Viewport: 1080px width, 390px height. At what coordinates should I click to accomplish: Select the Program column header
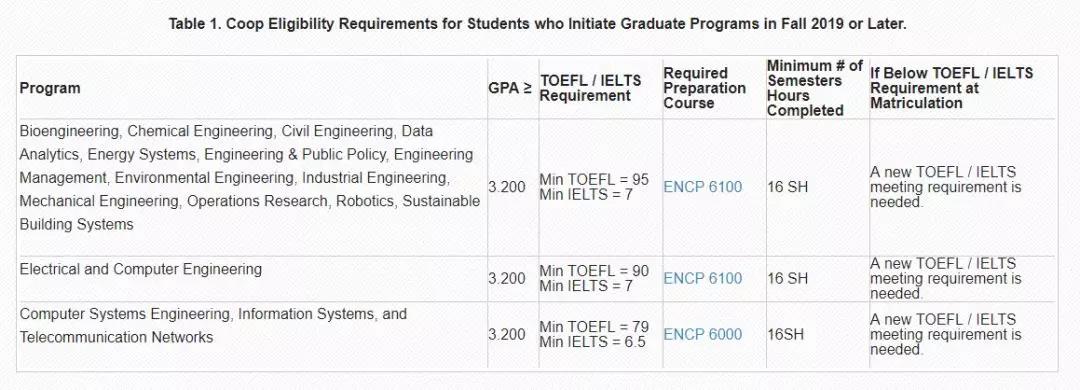coord(50,88)
